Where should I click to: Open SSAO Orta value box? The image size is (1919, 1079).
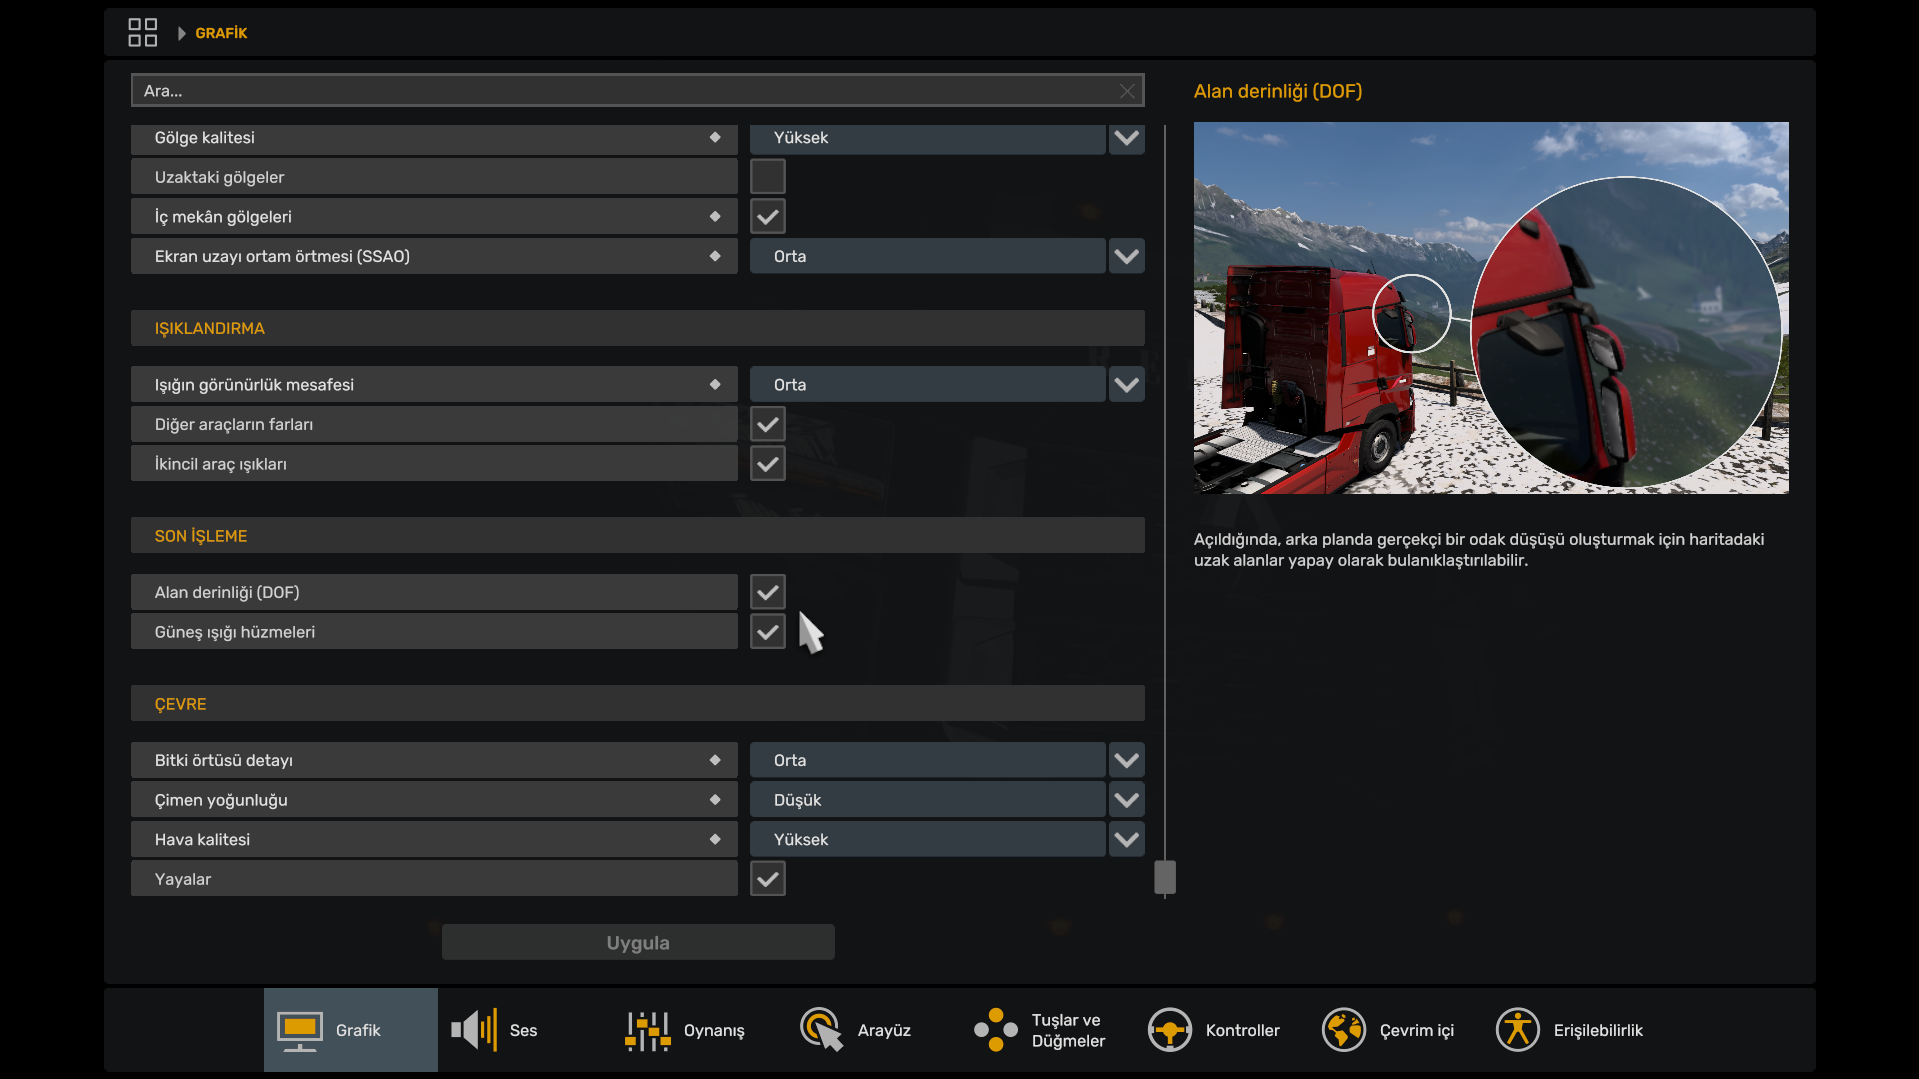928,256
